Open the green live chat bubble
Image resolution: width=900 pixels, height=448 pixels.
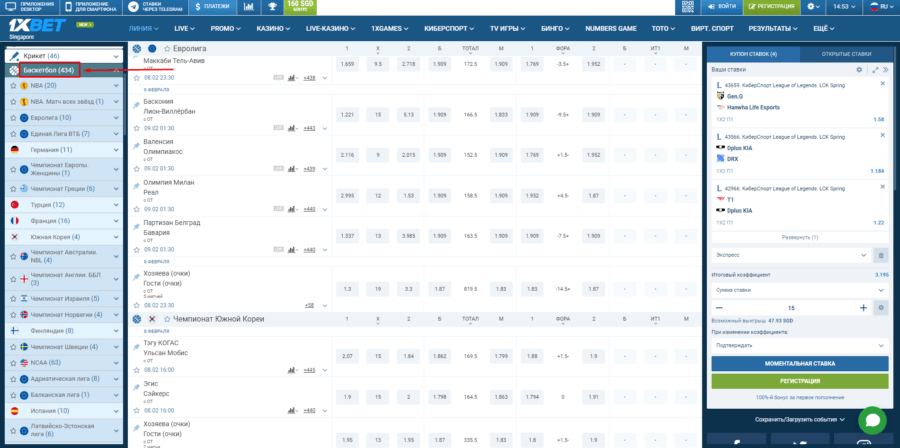pyautogui.click(x=871, y=420)
